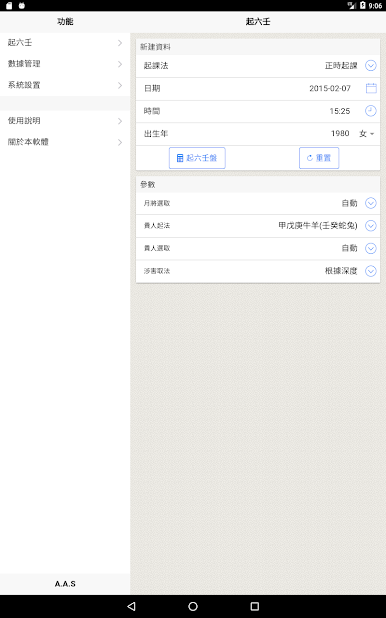Open the 系統設置 menu item
Image resolution: width=386 pixels, height=618 pixels.
point(65,85)
